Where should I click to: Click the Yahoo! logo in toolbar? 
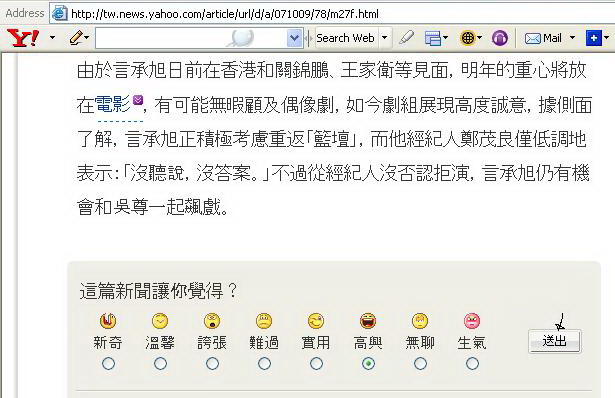[x=24, y=38]
